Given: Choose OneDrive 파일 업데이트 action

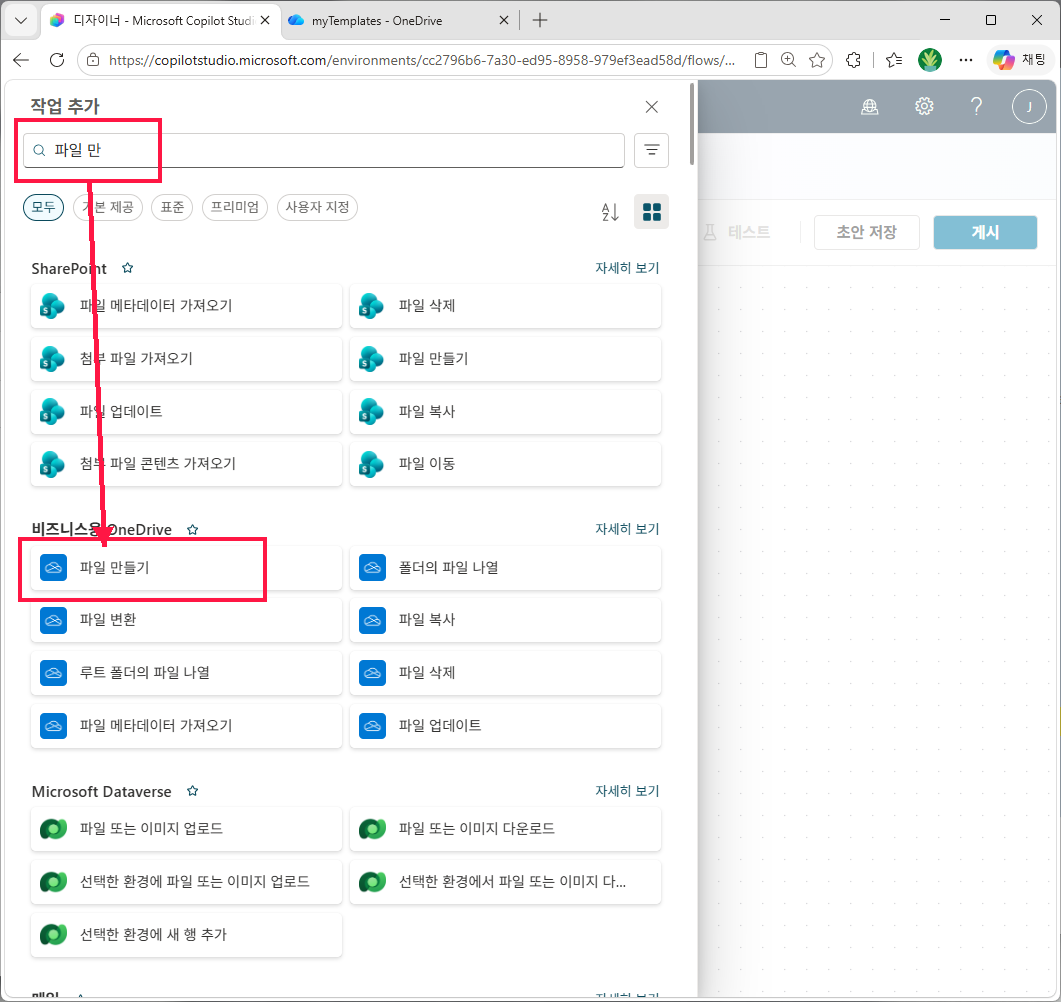Looking at the screenshot, I should coord(505,725).
